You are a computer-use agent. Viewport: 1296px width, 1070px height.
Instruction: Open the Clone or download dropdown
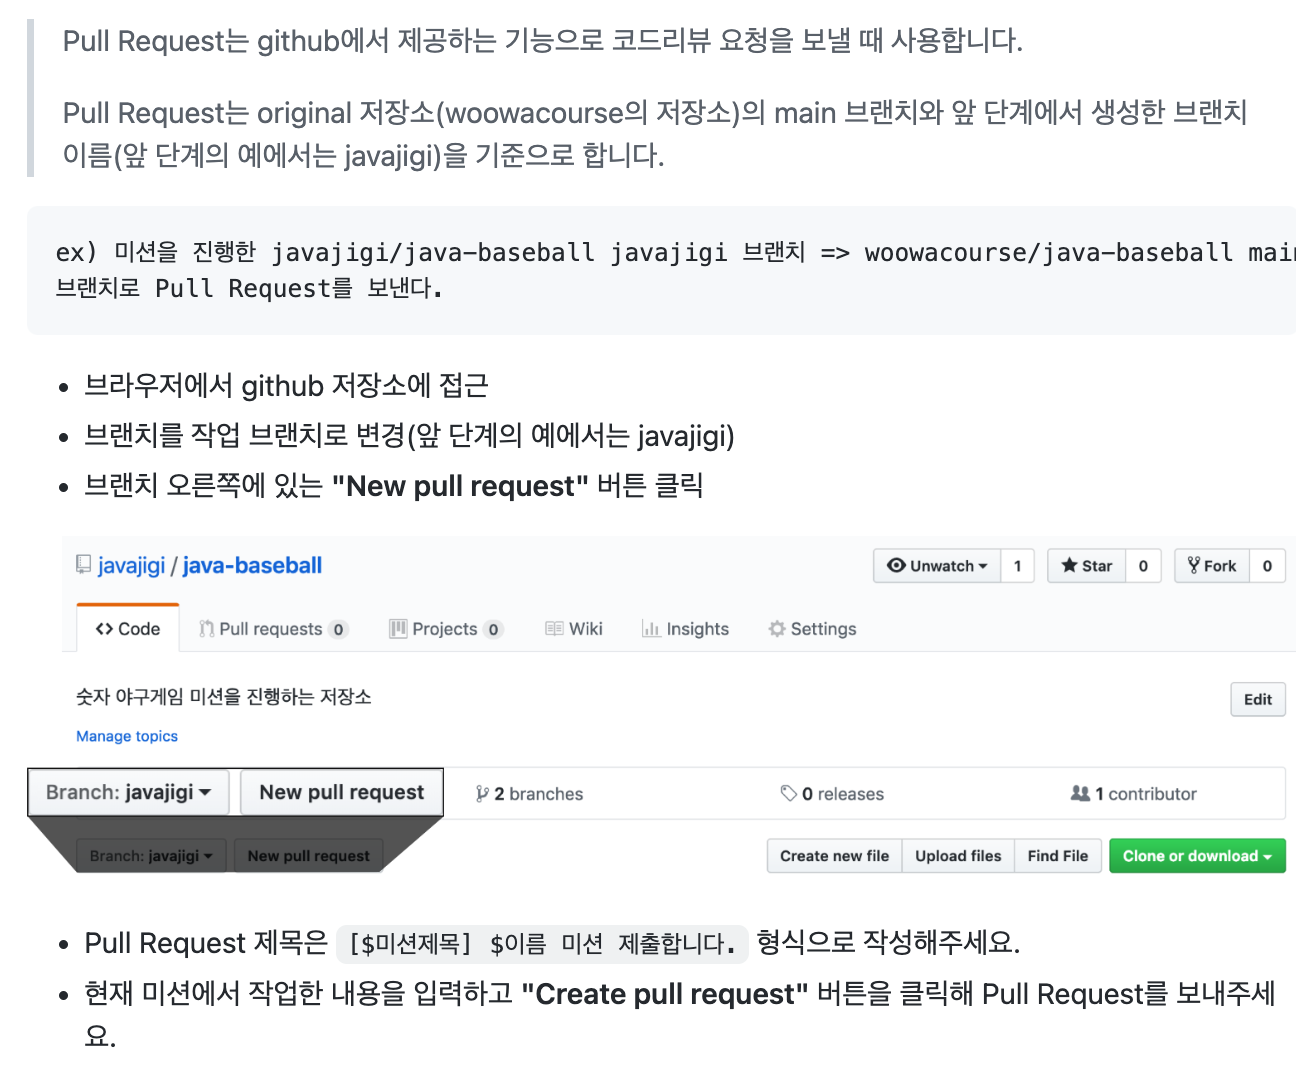point(1197,856)
